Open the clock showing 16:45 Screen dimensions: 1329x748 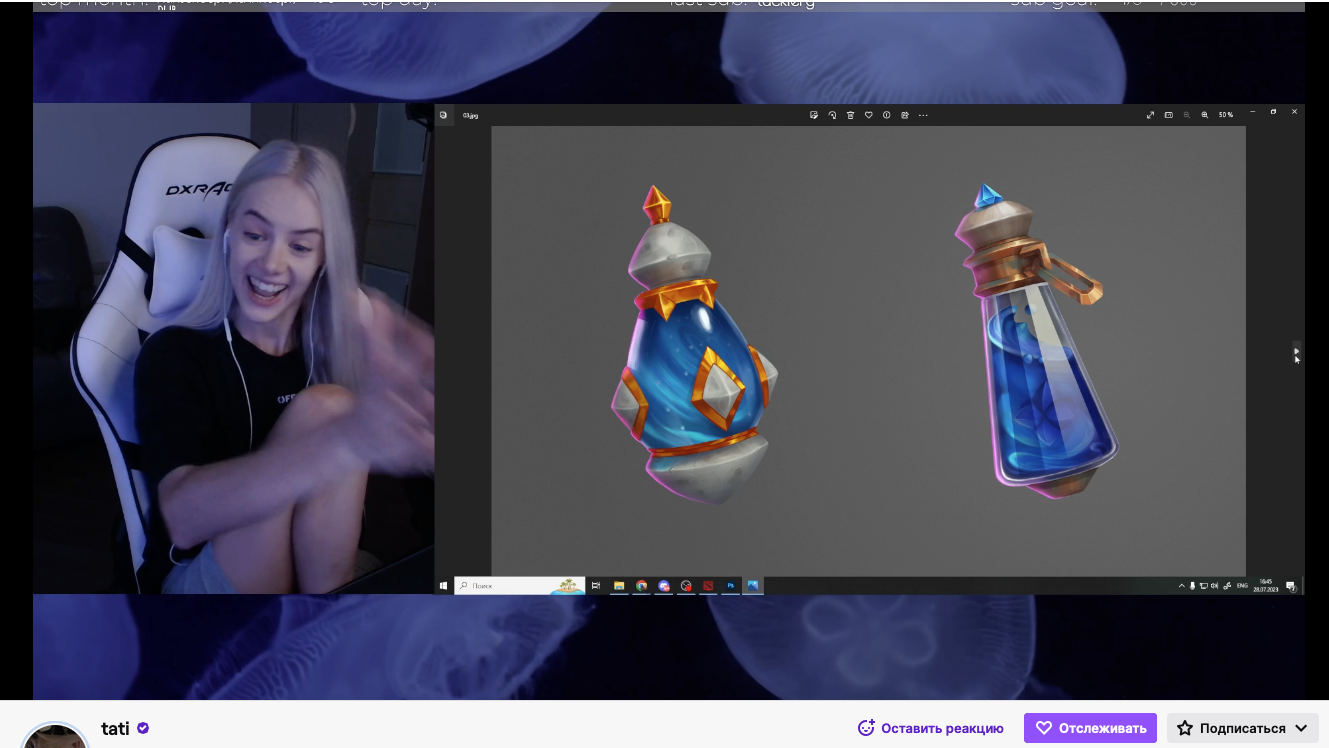point(1265,585)
